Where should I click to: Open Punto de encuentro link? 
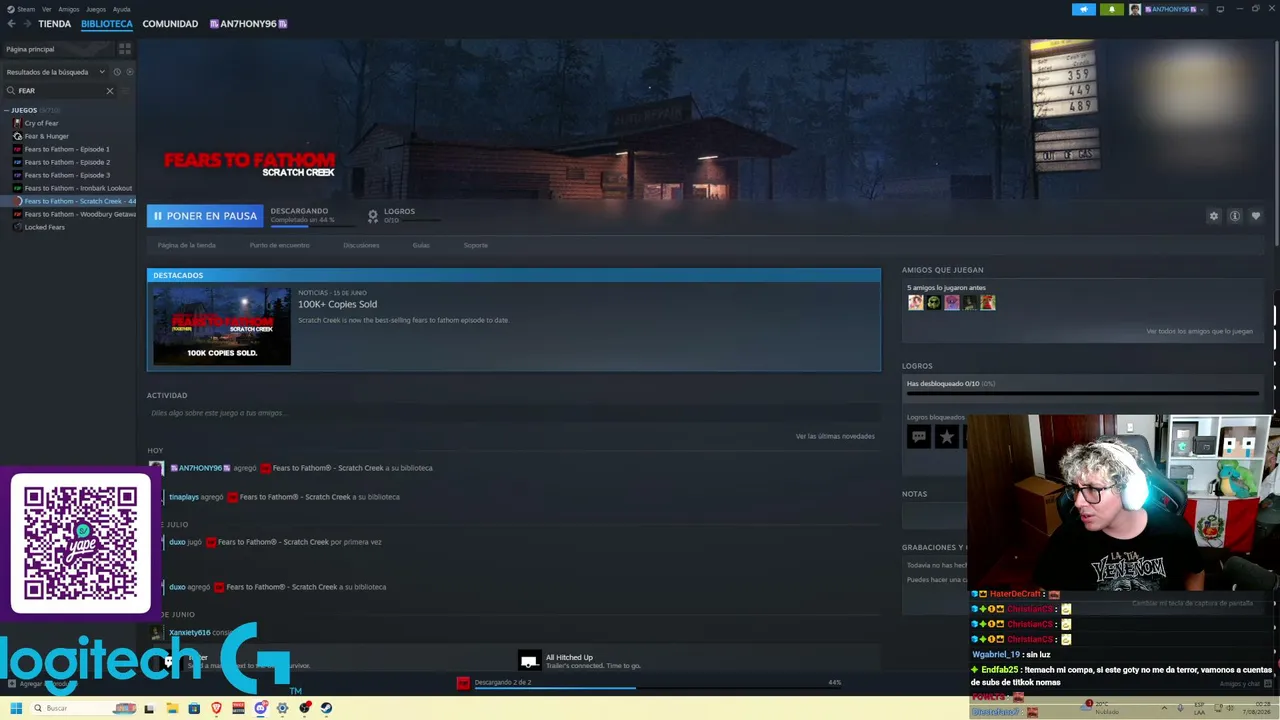click(279, 245)
